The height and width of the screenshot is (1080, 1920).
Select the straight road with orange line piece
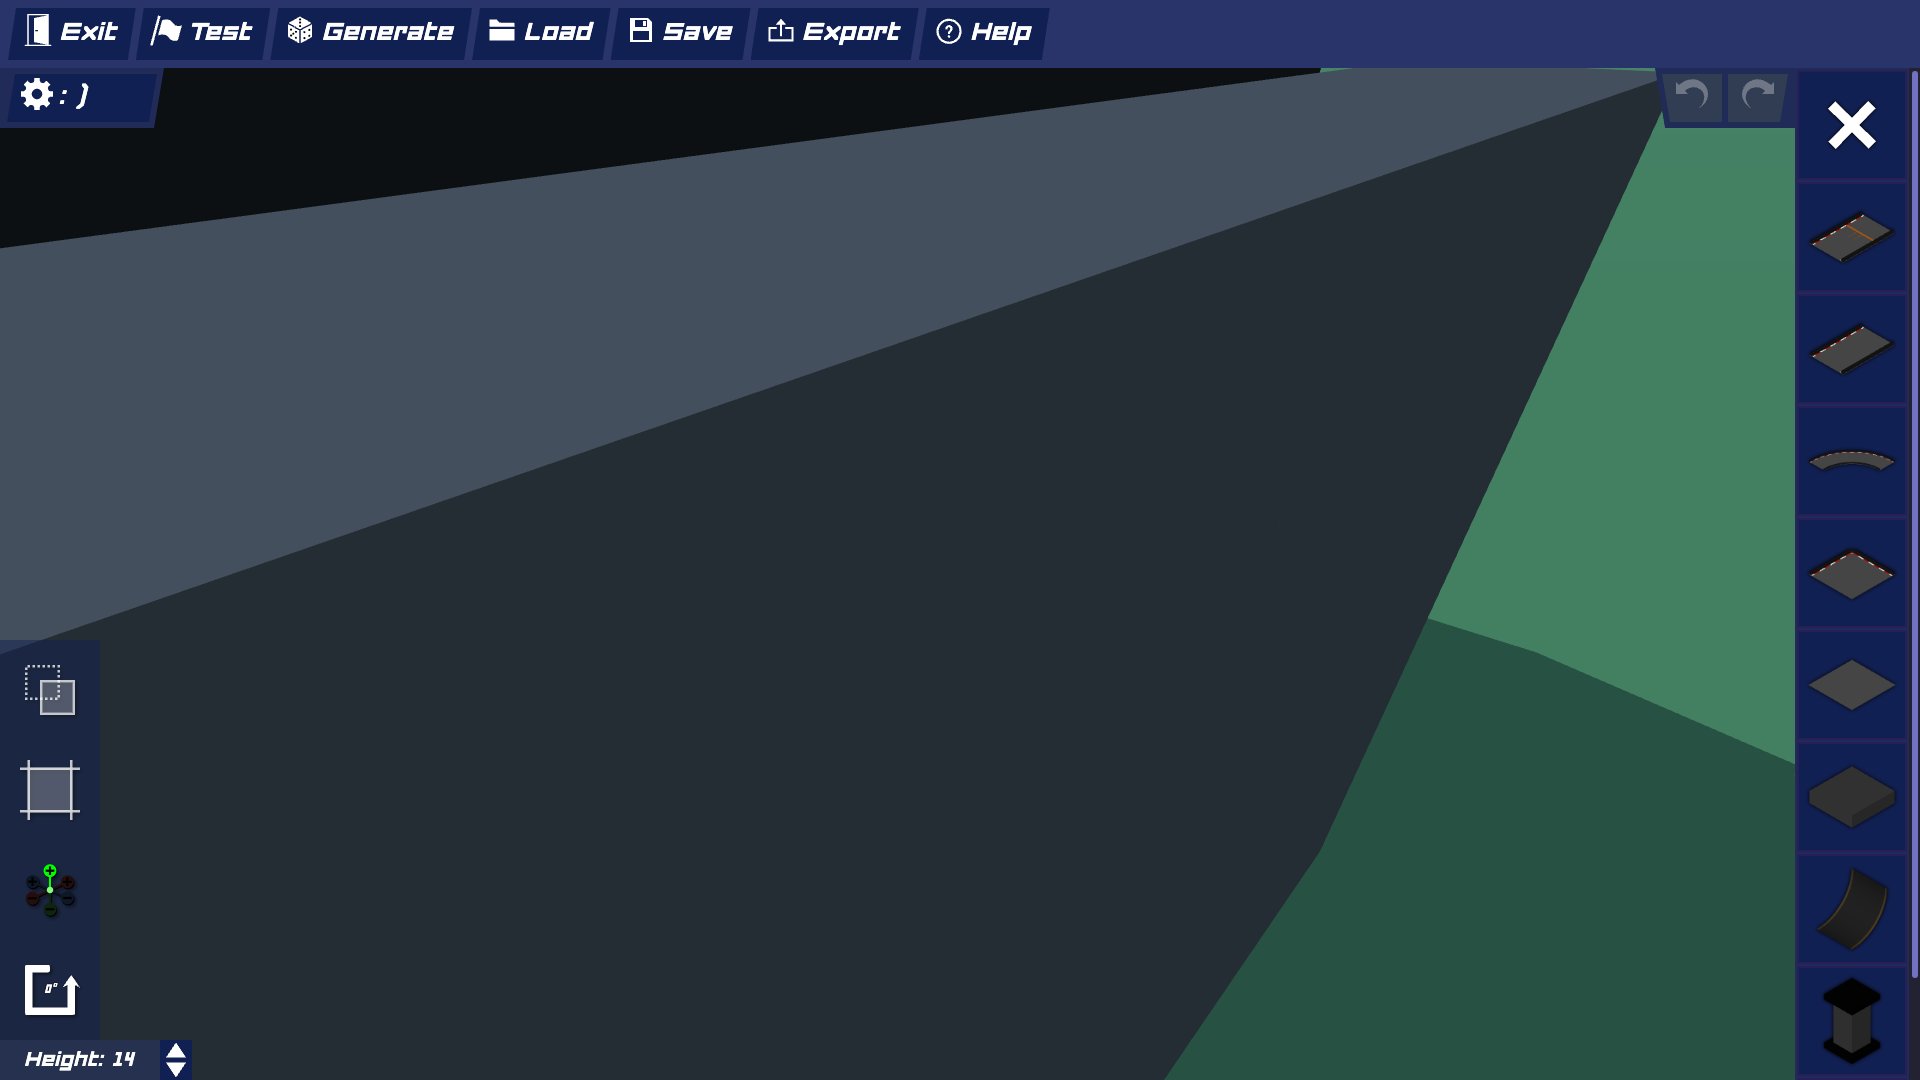point(1851,237)
